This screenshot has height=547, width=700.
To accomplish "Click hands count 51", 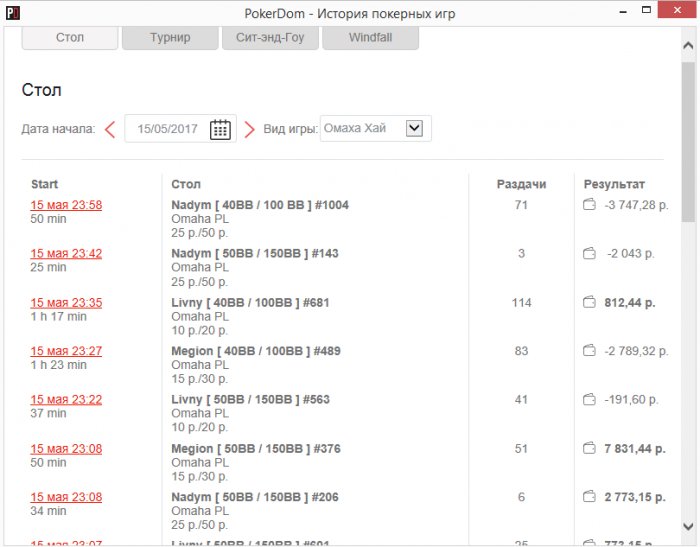I will click(521, 448).
